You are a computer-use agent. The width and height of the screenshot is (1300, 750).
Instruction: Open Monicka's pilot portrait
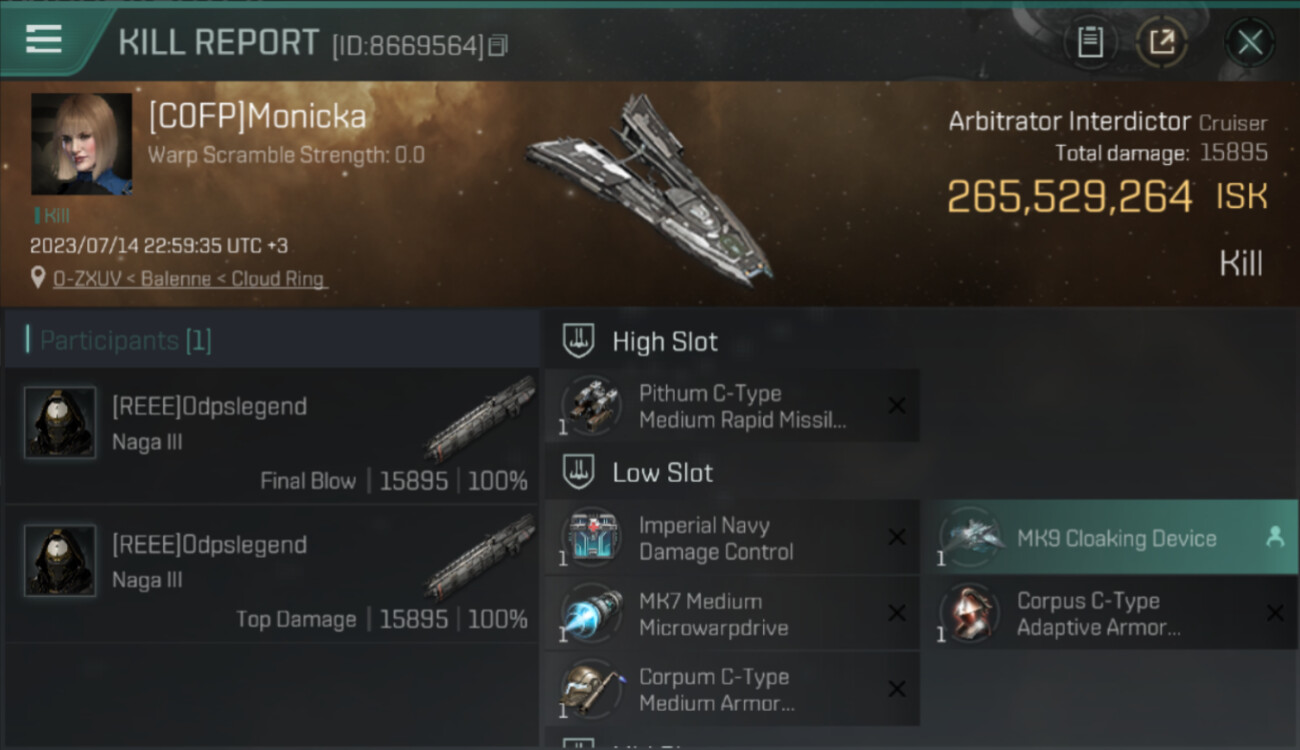pyautogui.click(x=81, y=144)
